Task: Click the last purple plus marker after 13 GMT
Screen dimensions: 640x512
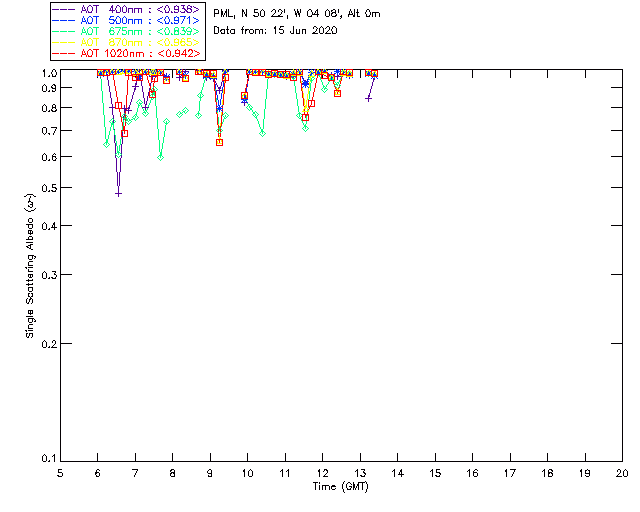Action: pos(369,98)
